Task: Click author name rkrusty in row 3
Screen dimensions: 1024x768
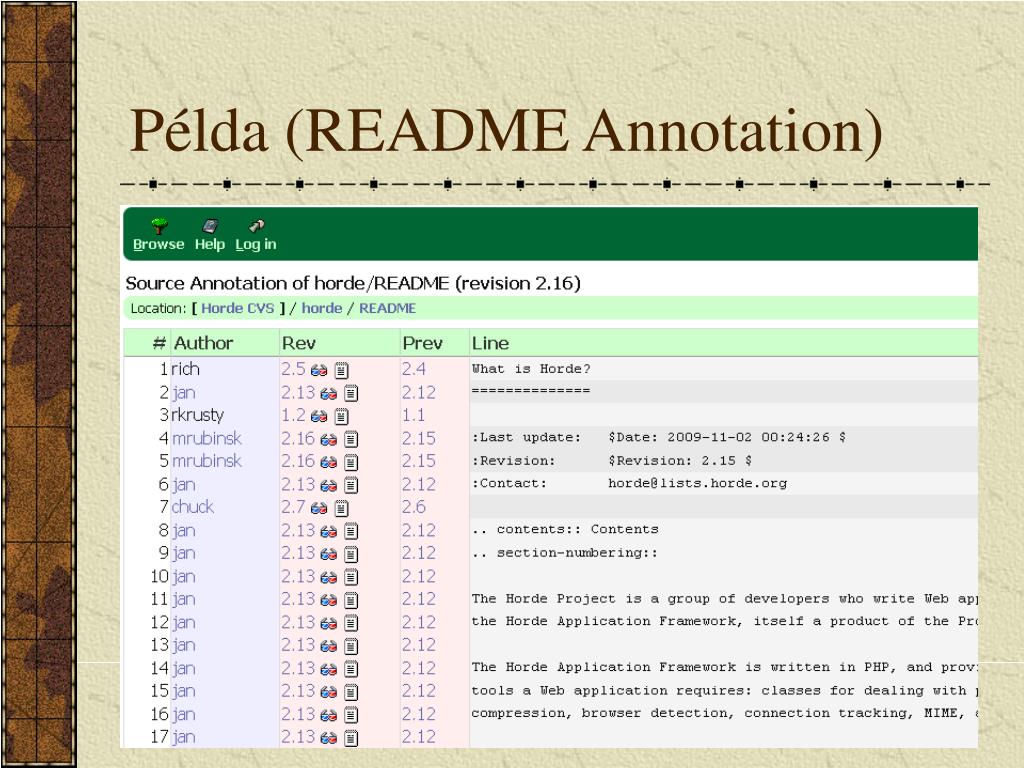Action: tap(198, 415)
